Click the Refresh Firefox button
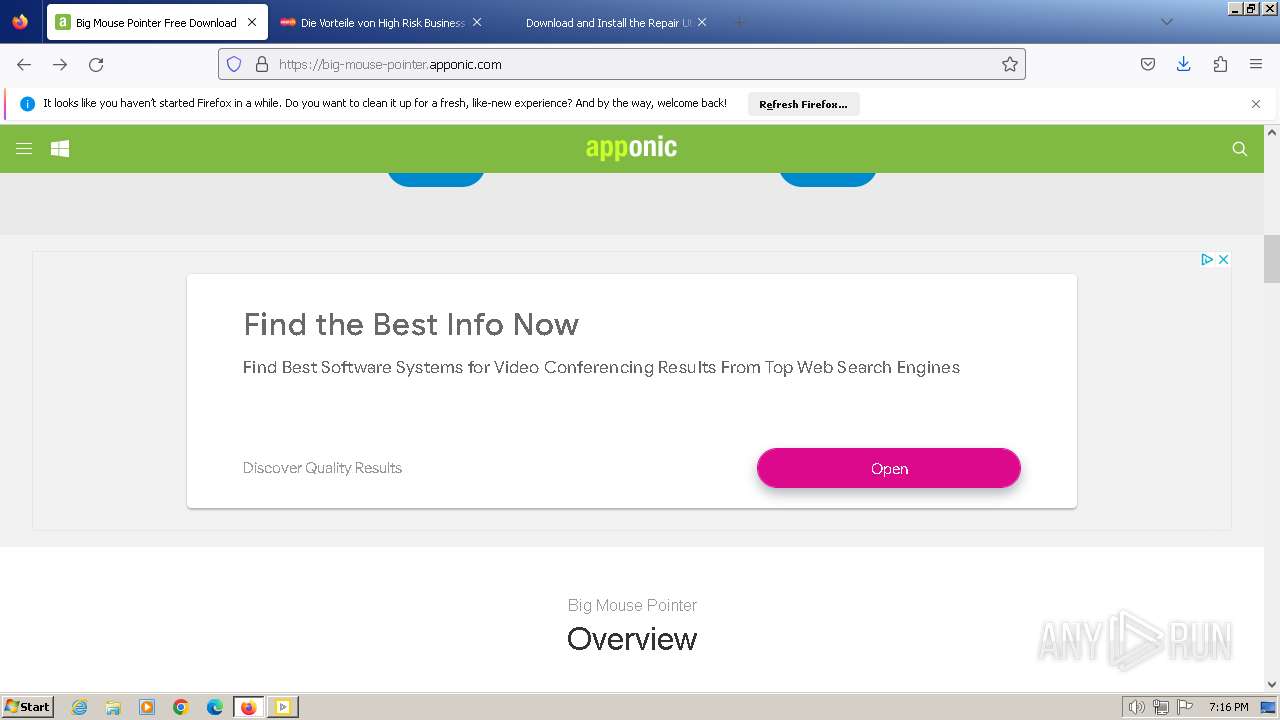Screen dimensions: 1280x720 click(x=803, y=104)
